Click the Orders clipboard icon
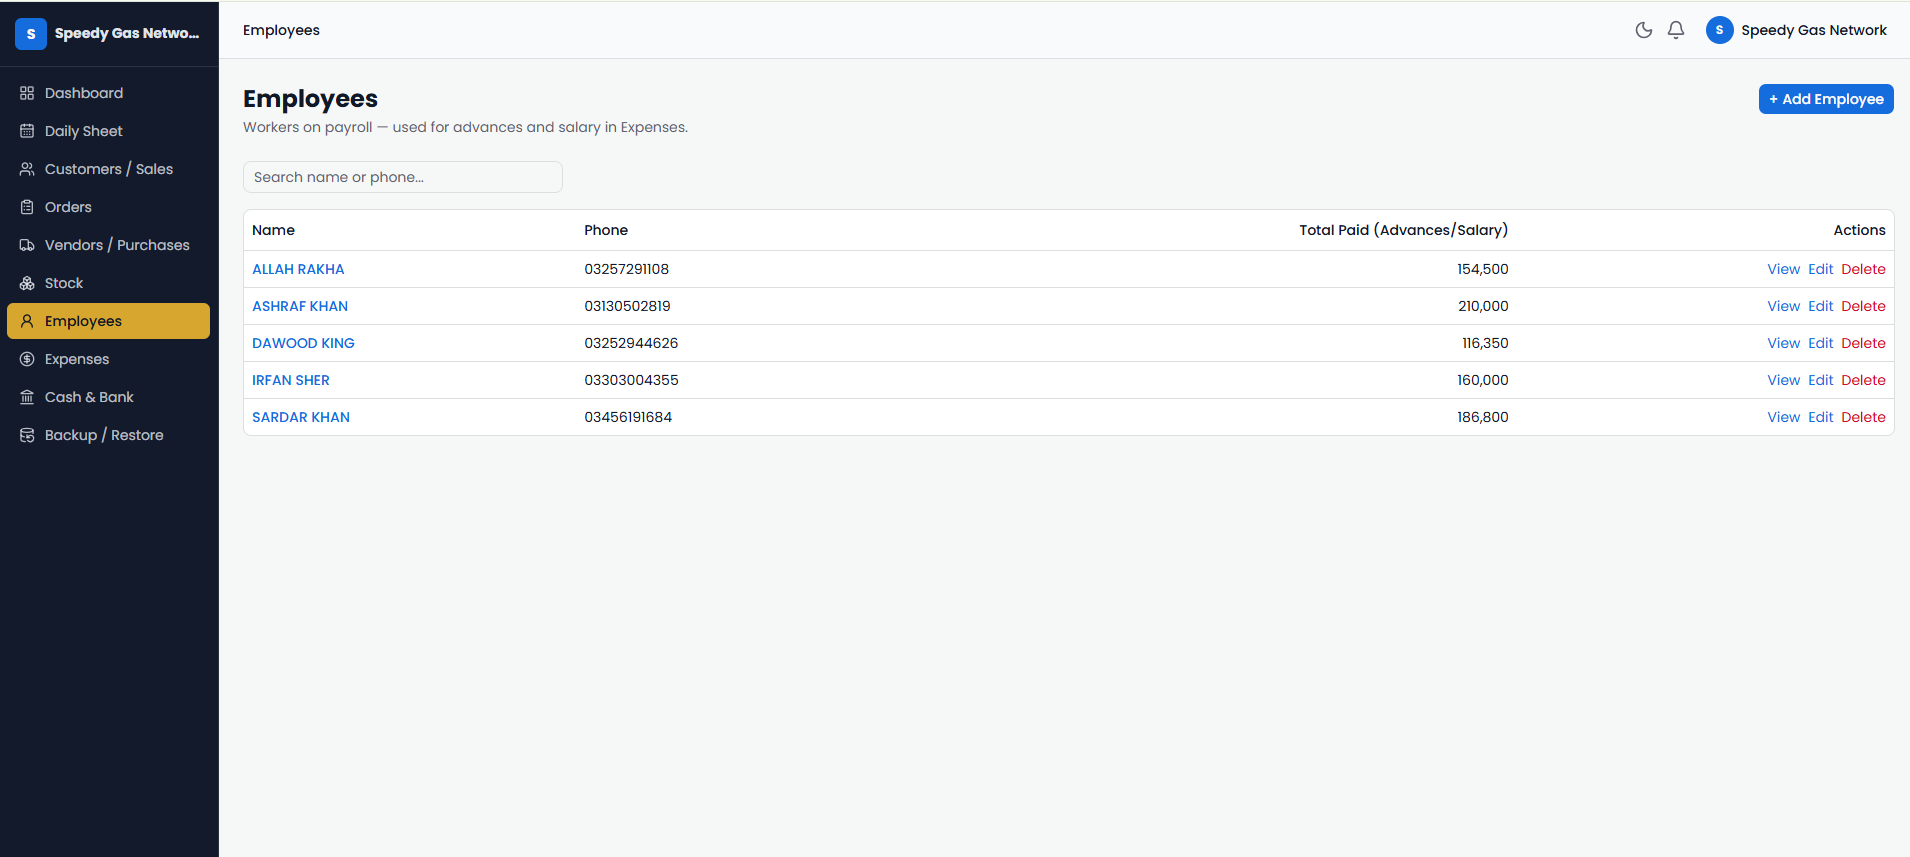Image resolution: width=1910 pixels, height=857 pixels. pyautogui.click(x=27, y=207)
